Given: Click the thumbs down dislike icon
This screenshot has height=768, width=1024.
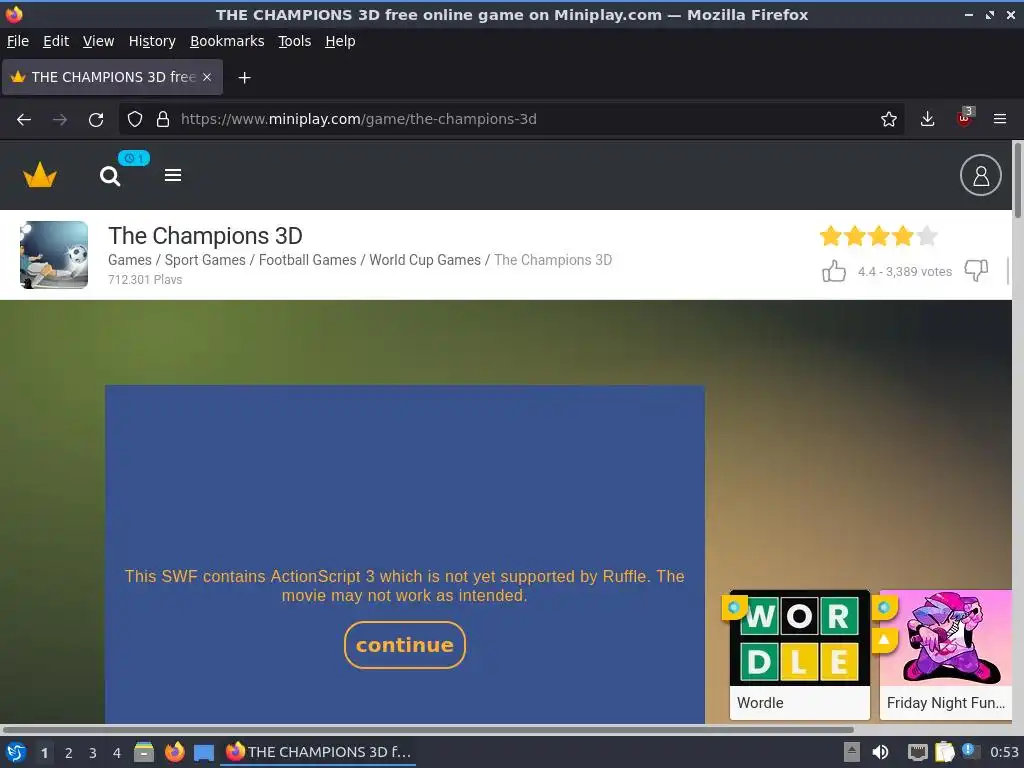Looking at the screenshot, I should [x=976, y=270].
